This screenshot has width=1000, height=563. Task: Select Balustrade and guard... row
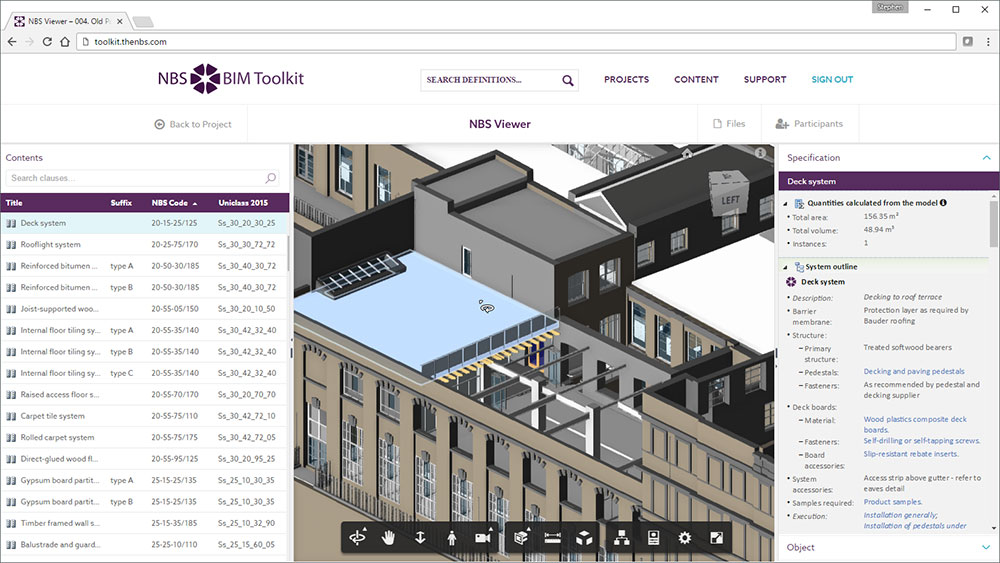coord(145,545)
